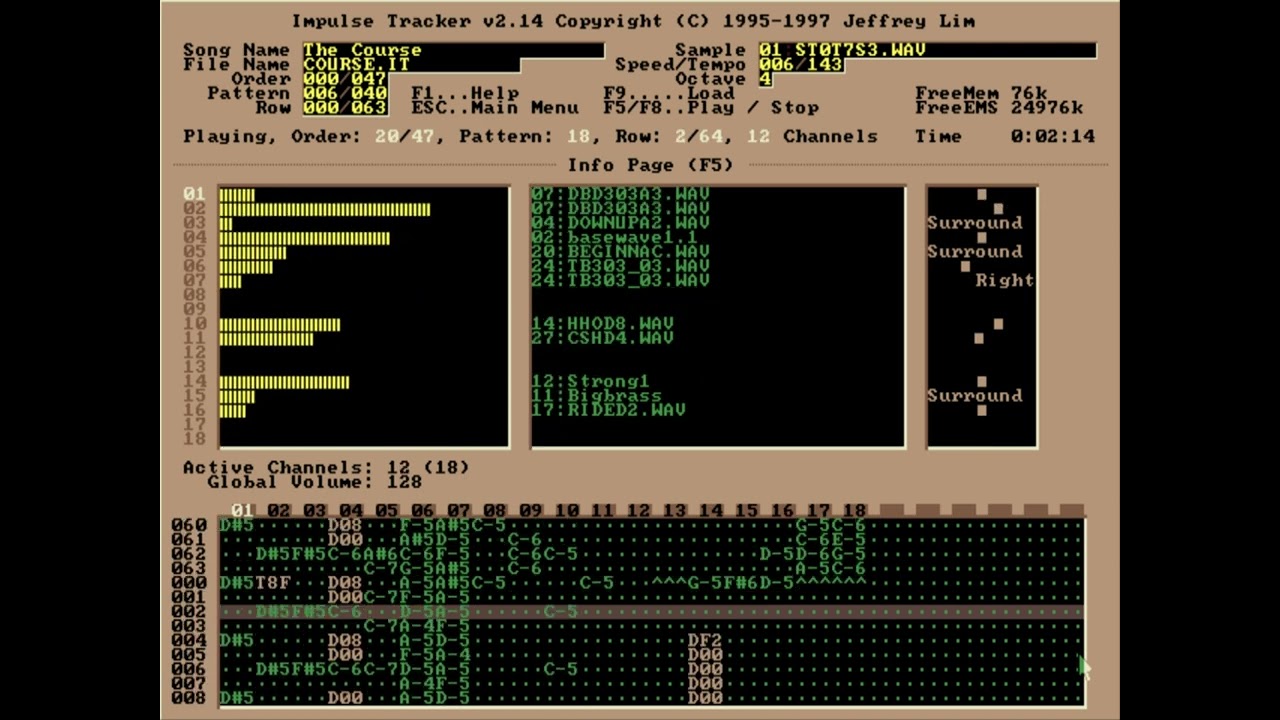
Task: Click sample name 04:DOWNUPA2.WAV
Action: tap(620, 223)
